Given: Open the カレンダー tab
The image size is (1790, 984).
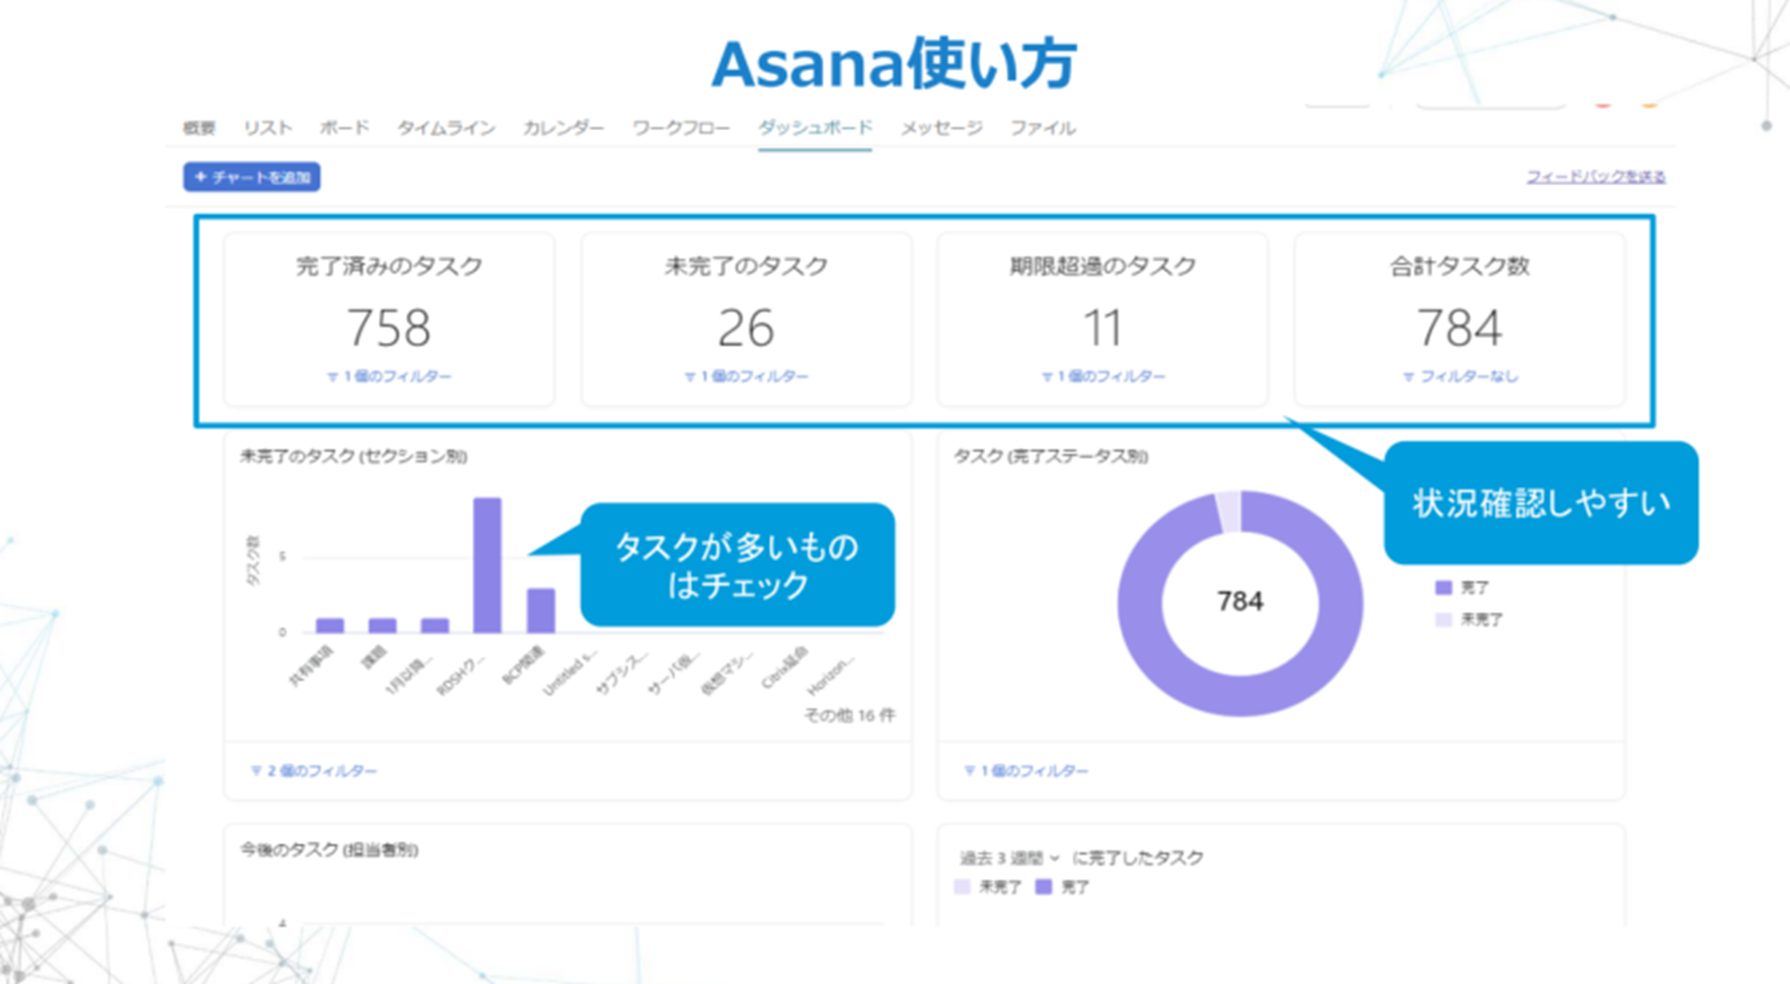Looking at the screenshot, I should click(563, 128).
